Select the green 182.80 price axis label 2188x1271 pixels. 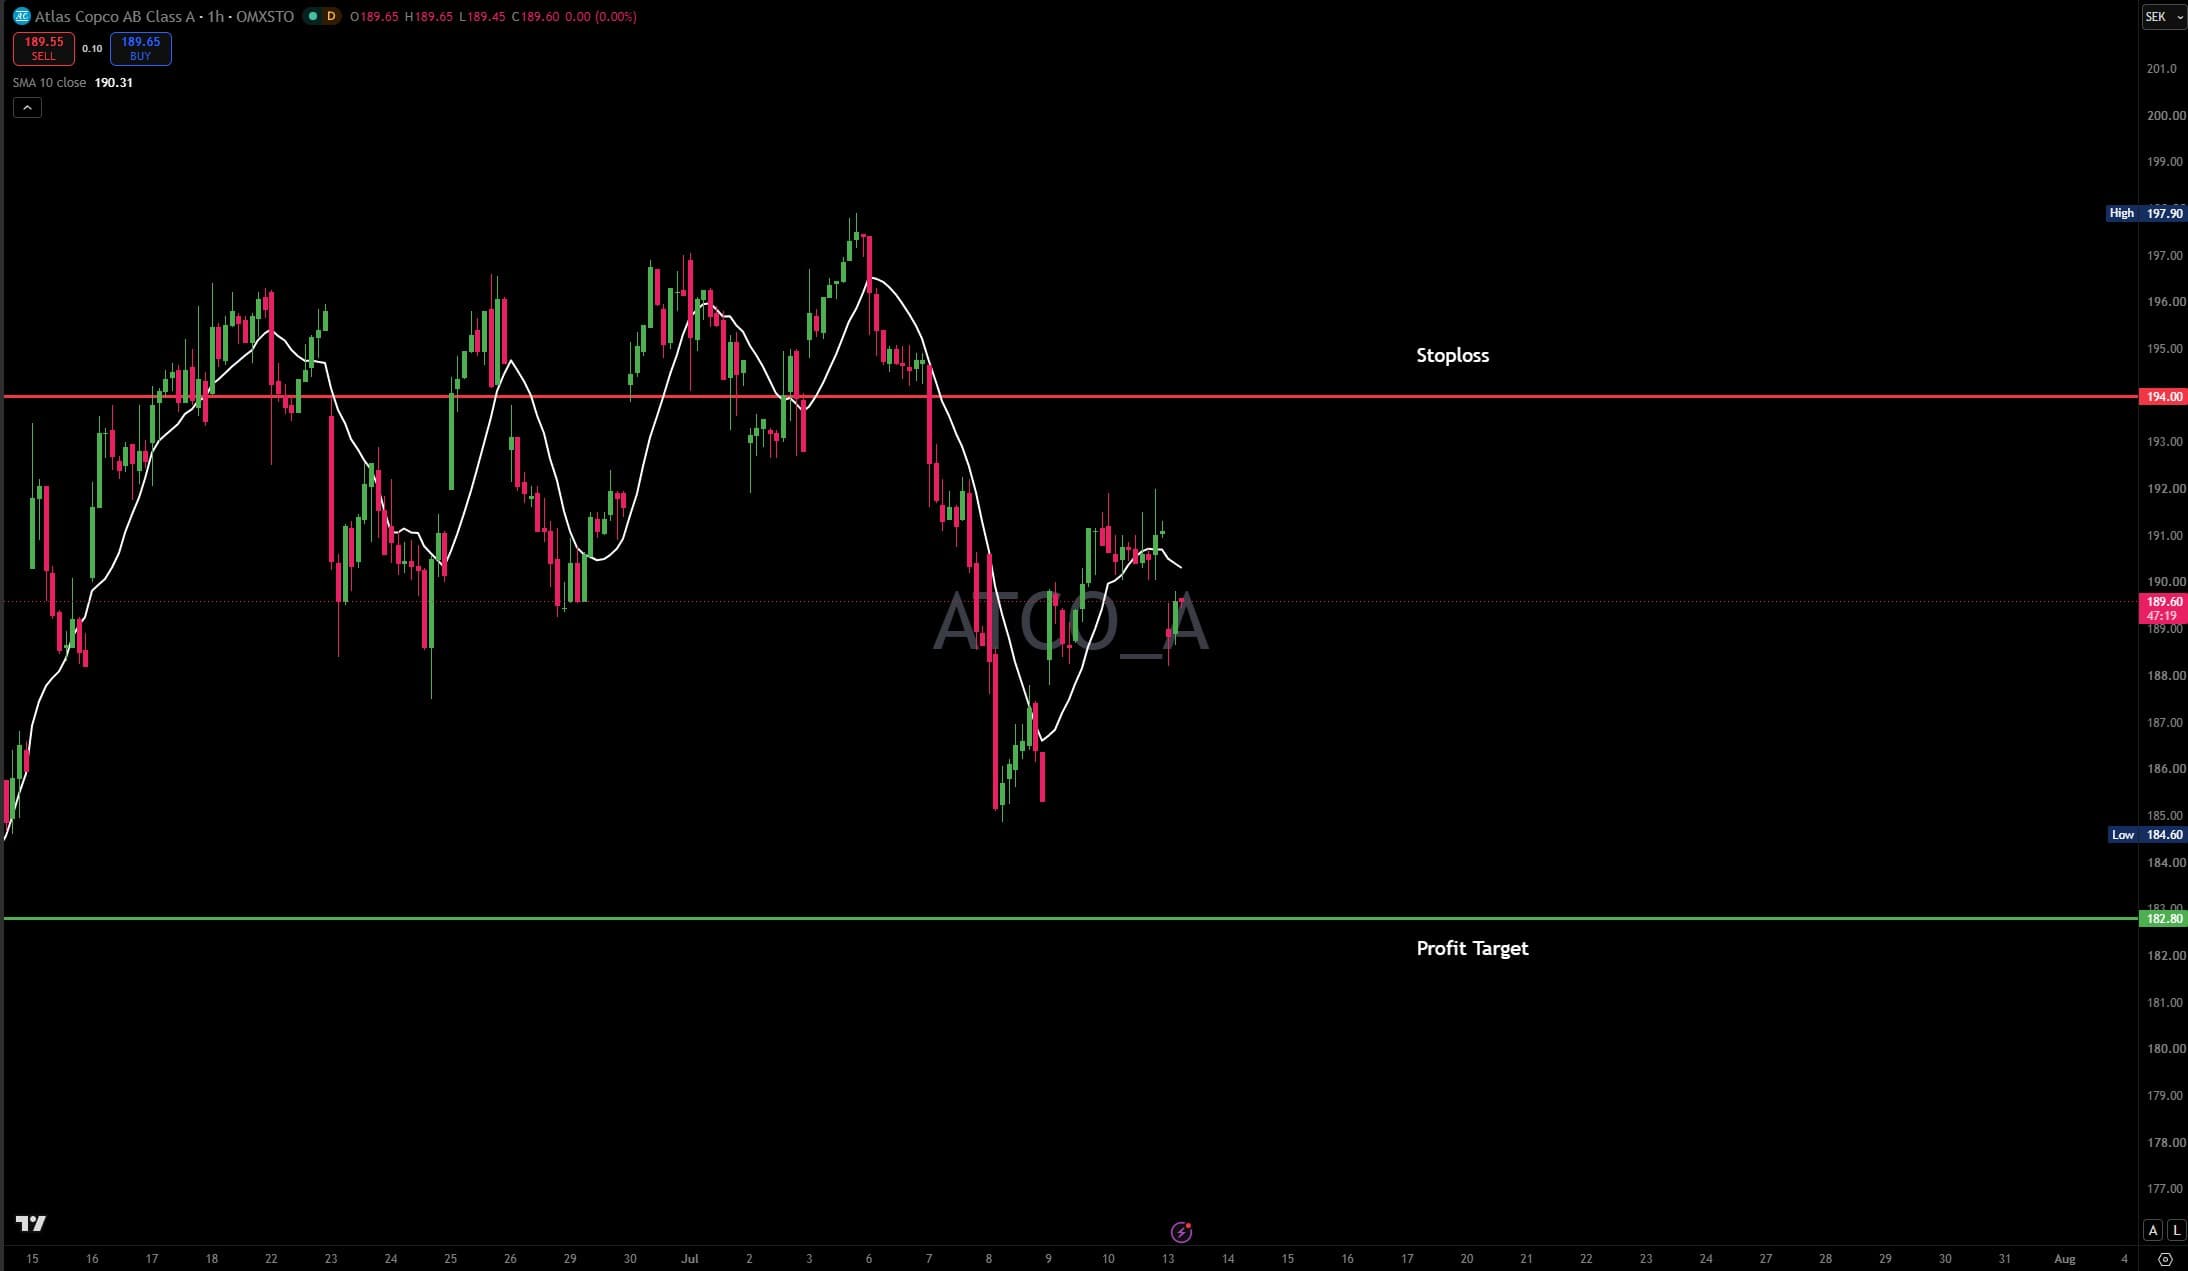click(2162, 918)
